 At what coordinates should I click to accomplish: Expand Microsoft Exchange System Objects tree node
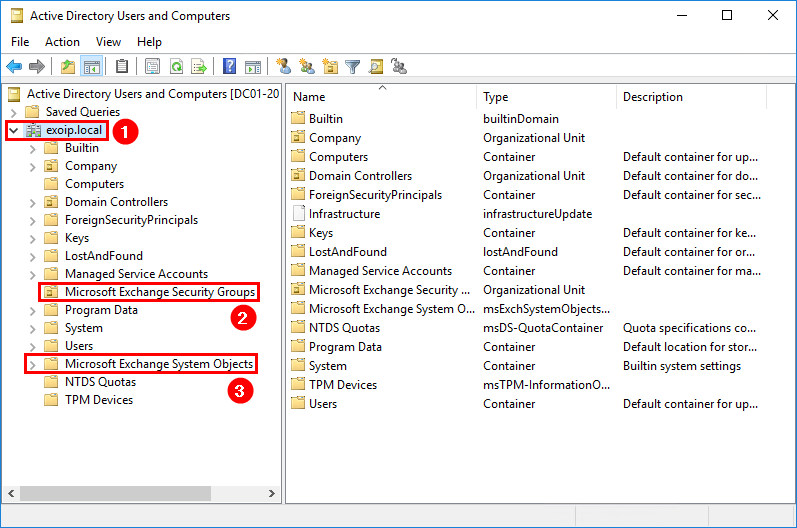pos(33,365)
